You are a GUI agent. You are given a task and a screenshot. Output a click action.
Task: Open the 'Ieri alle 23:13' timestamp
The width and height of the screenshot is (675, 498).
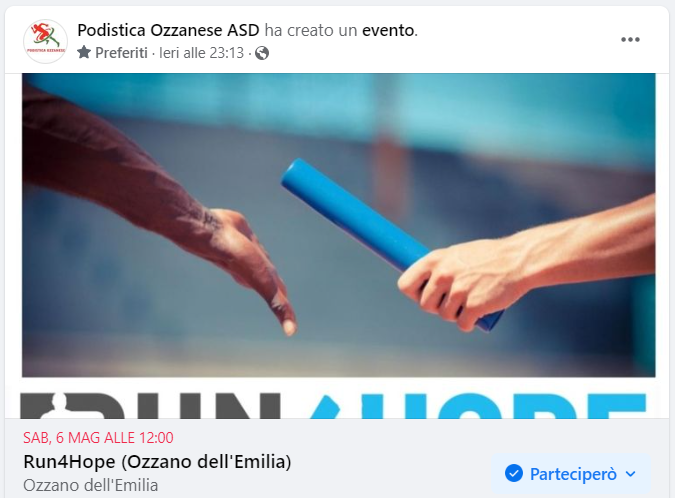point(201,53)
